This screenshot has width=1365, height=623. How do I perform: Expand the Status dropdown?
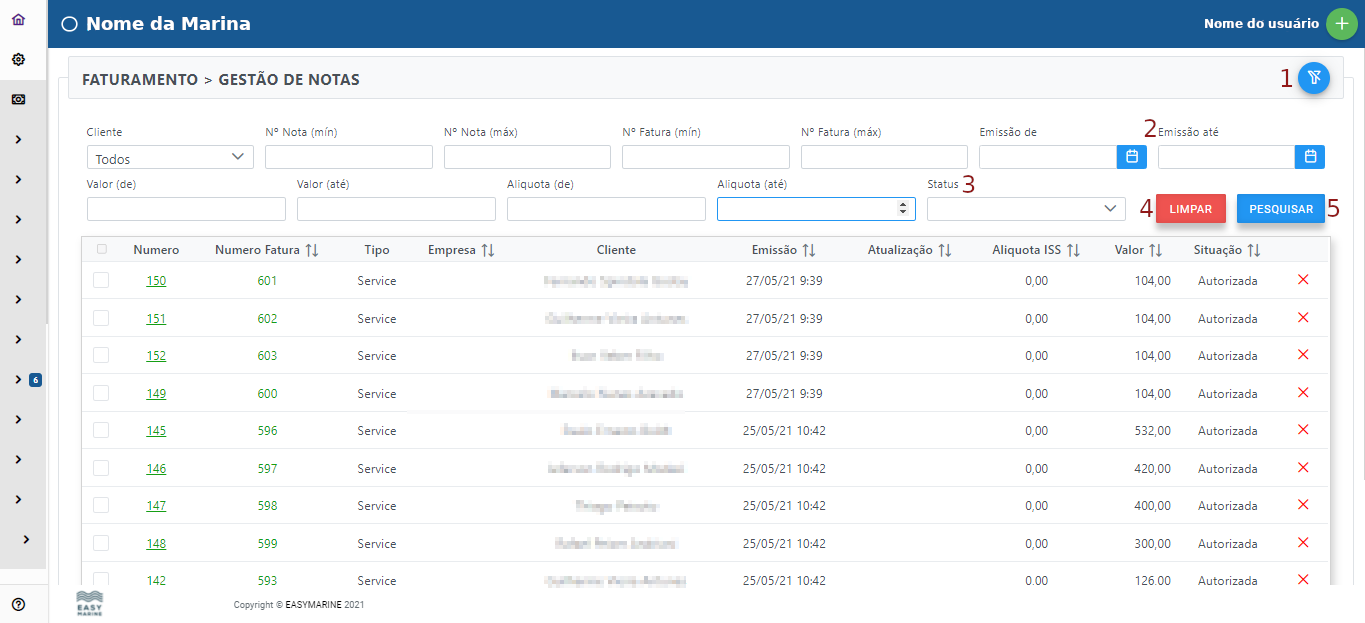(1026, 208)
